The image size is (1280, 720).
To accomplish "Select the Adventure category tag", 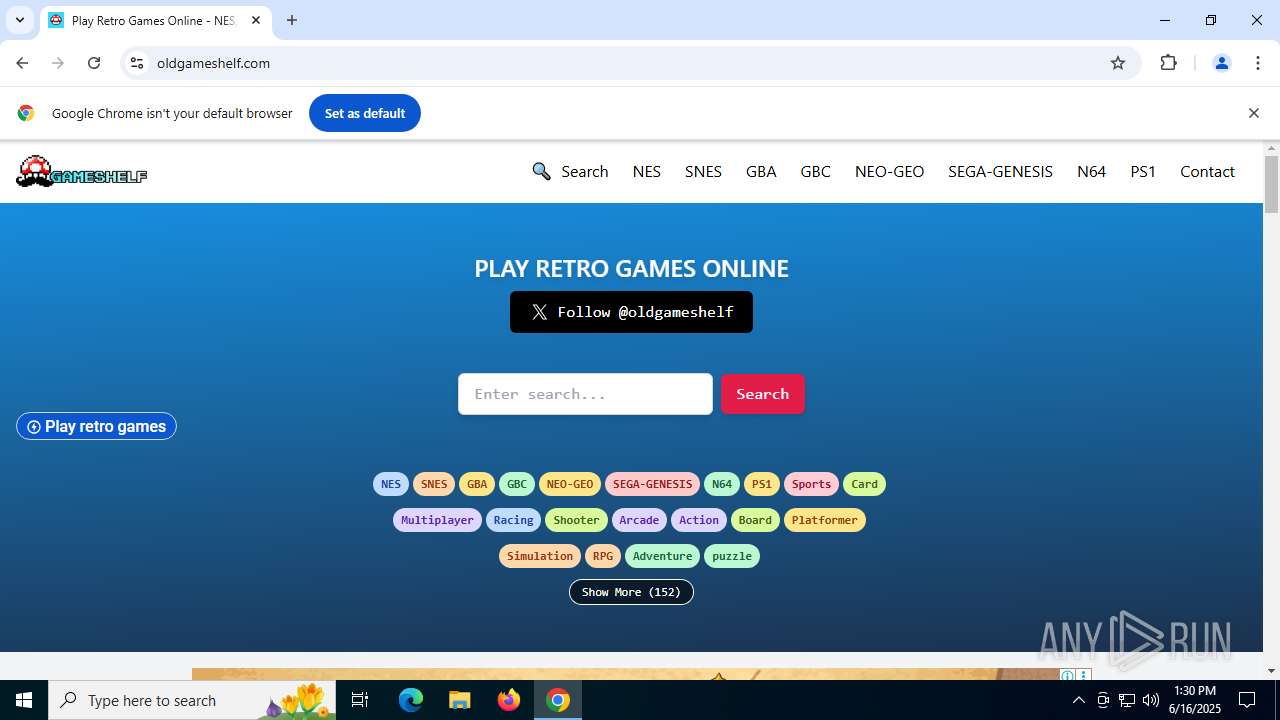I will [662, 556].
